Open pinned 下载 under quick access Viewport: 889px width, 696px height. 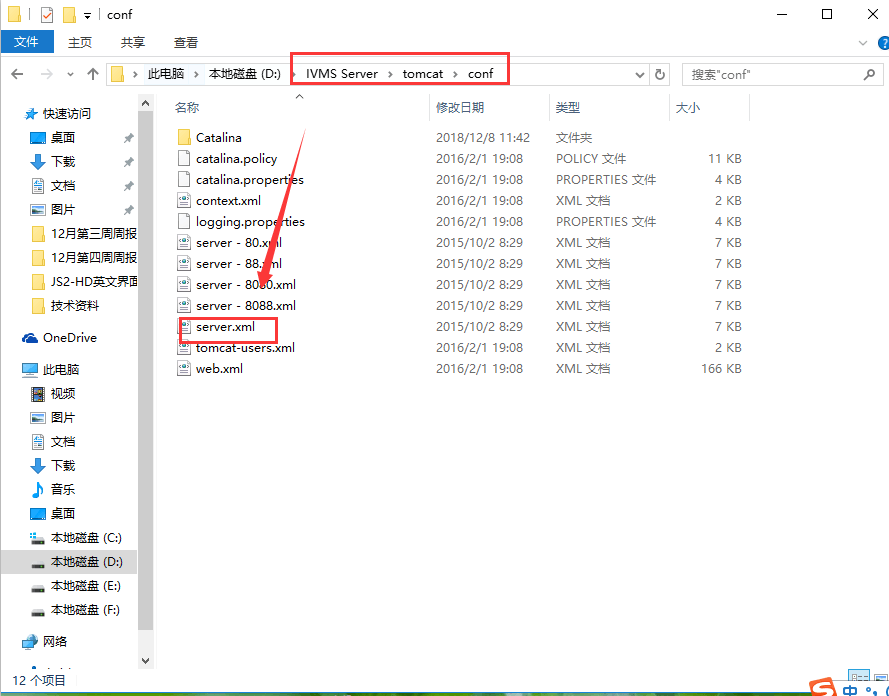tap(63, 162)
